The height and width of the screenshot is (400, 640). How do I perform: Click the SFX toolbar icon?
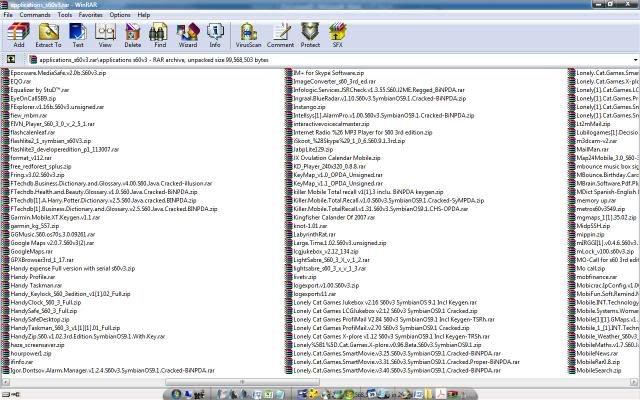point(338,36)
